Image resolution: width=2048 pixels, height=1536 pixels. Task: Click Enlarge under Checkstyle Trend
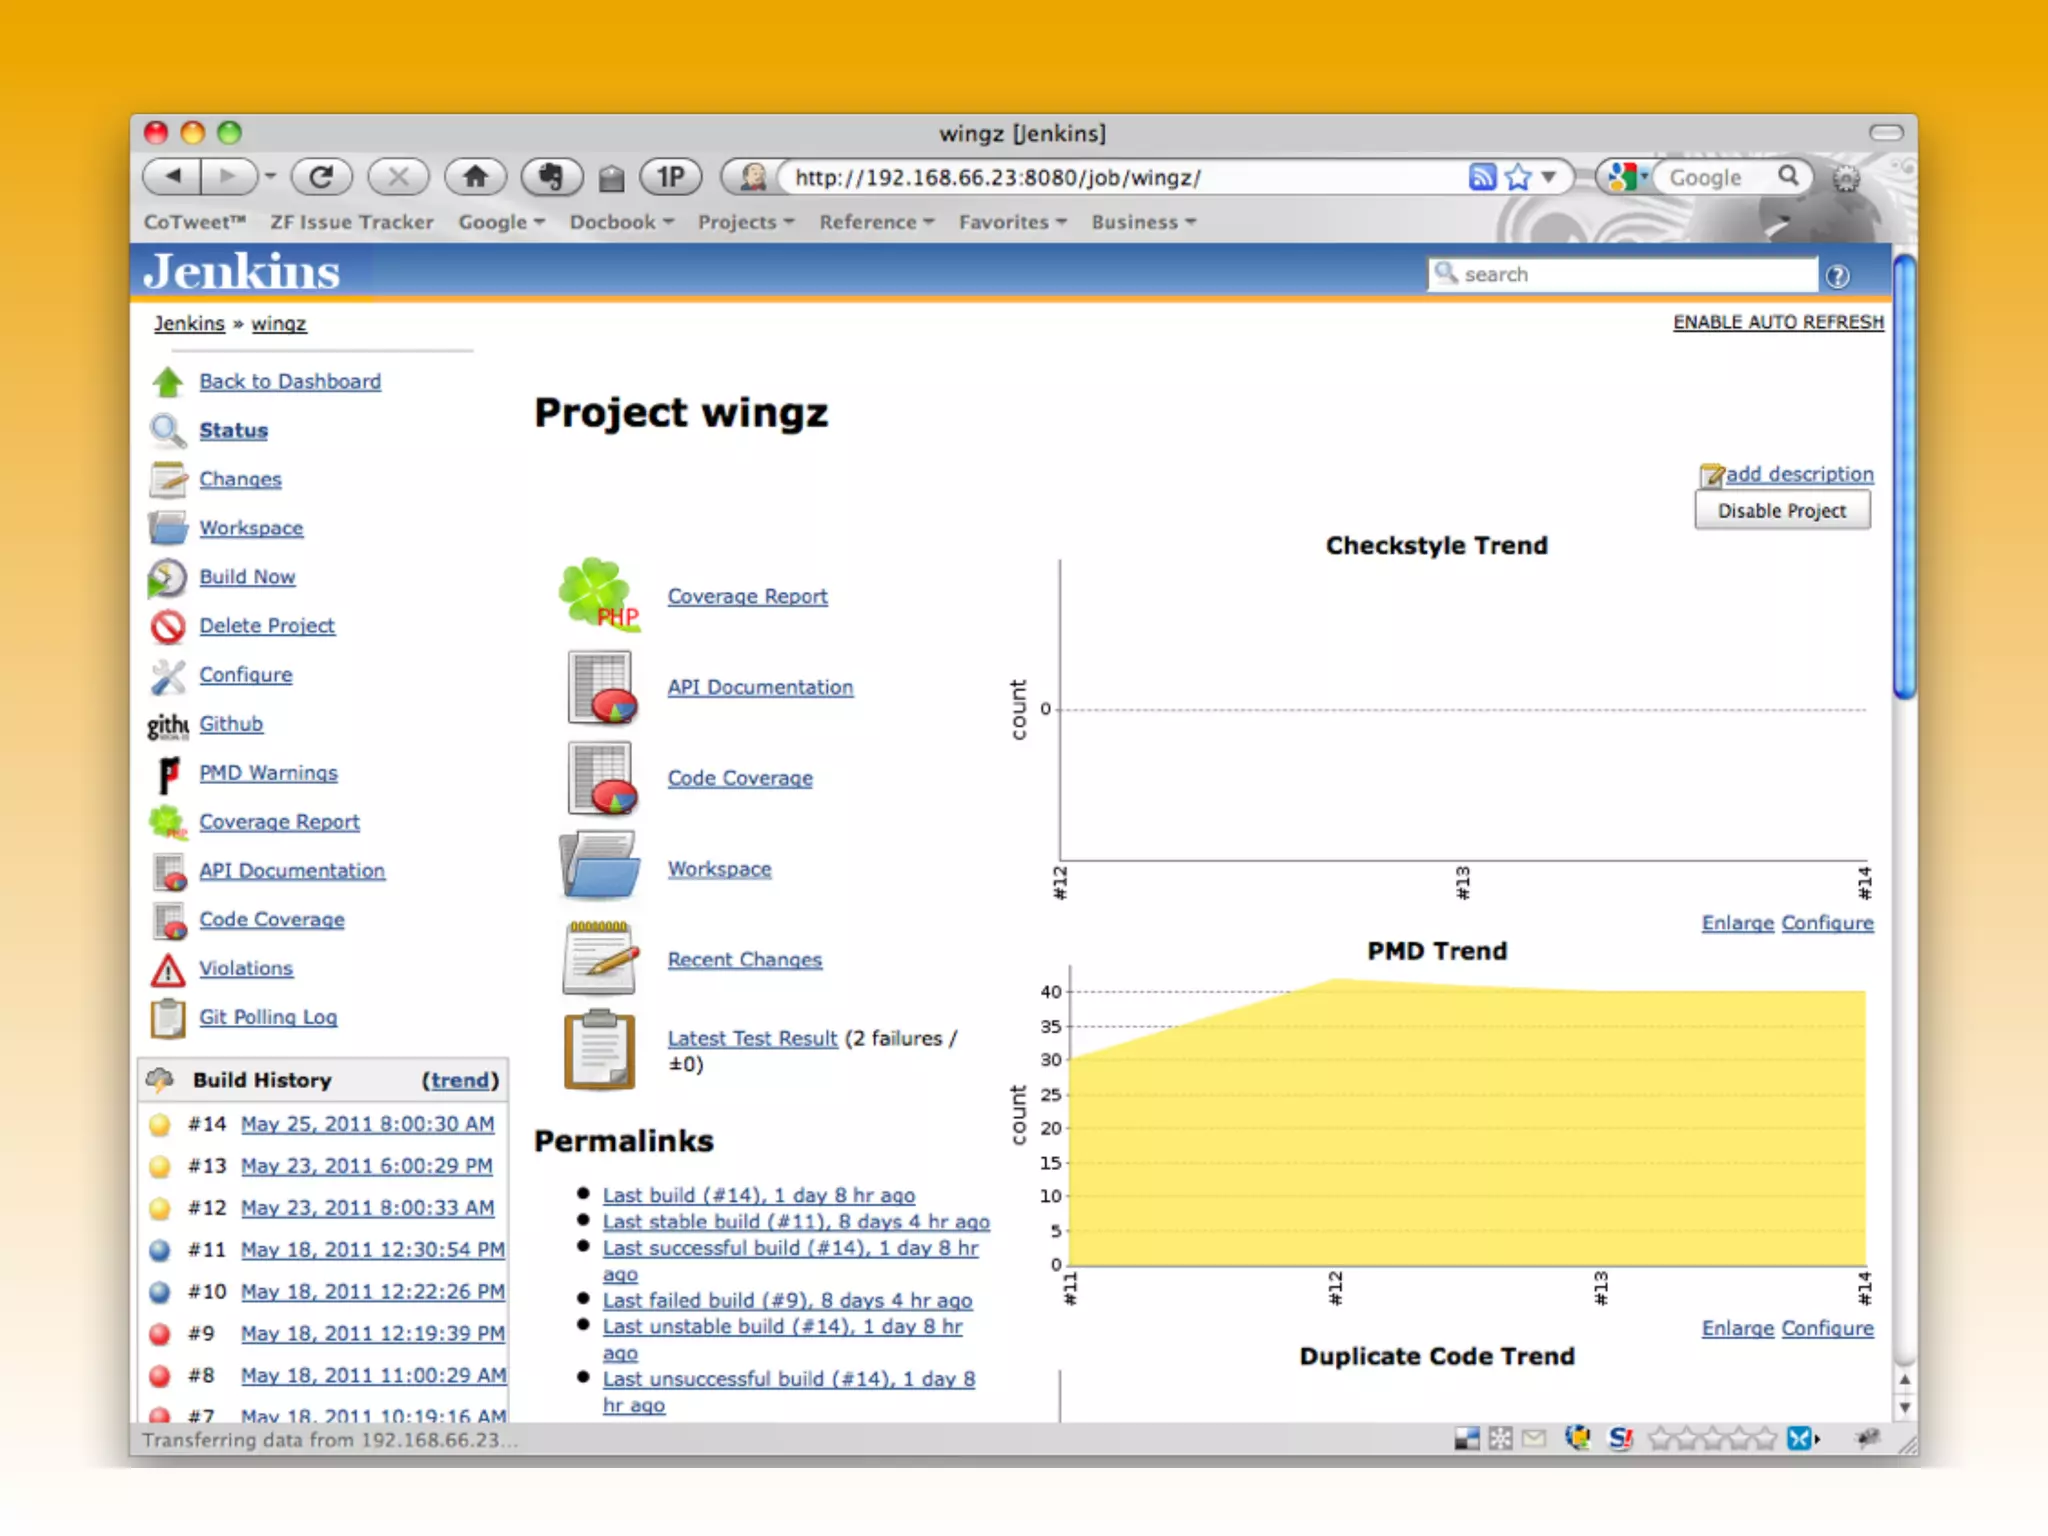1737,923
